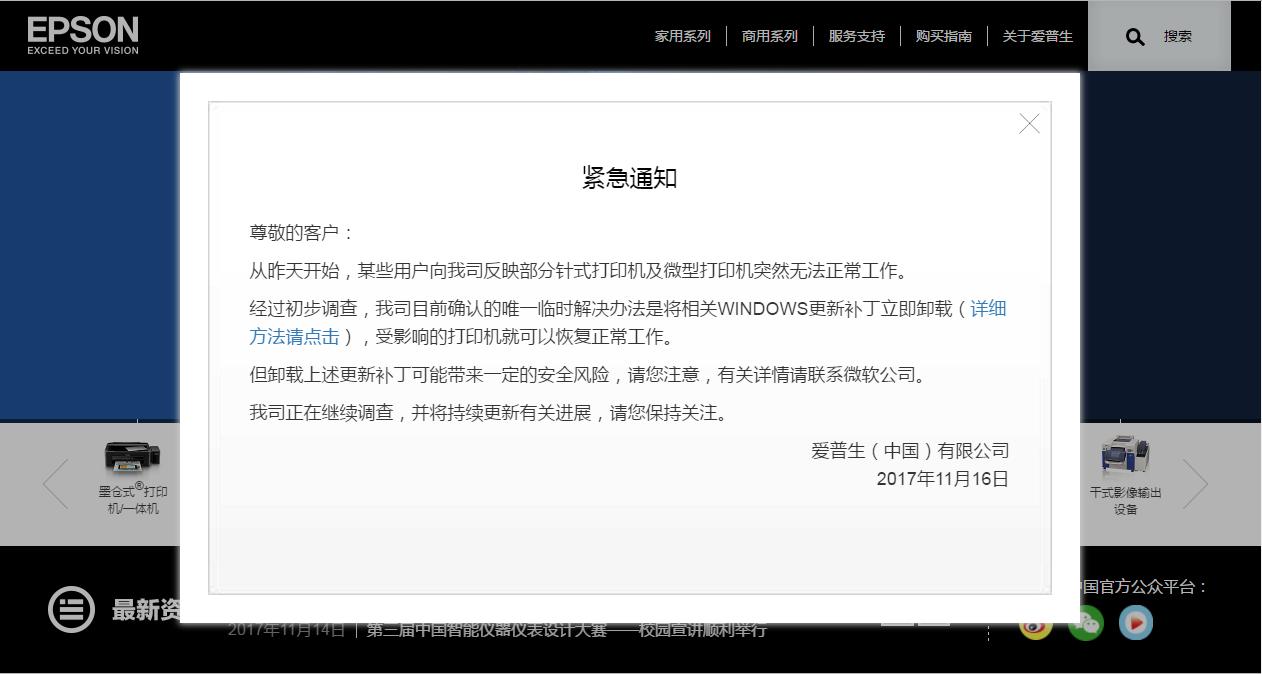The image size is (1262, 674).
Task: Open the 家用系列 navigation menu
Action: click(682, 36)
